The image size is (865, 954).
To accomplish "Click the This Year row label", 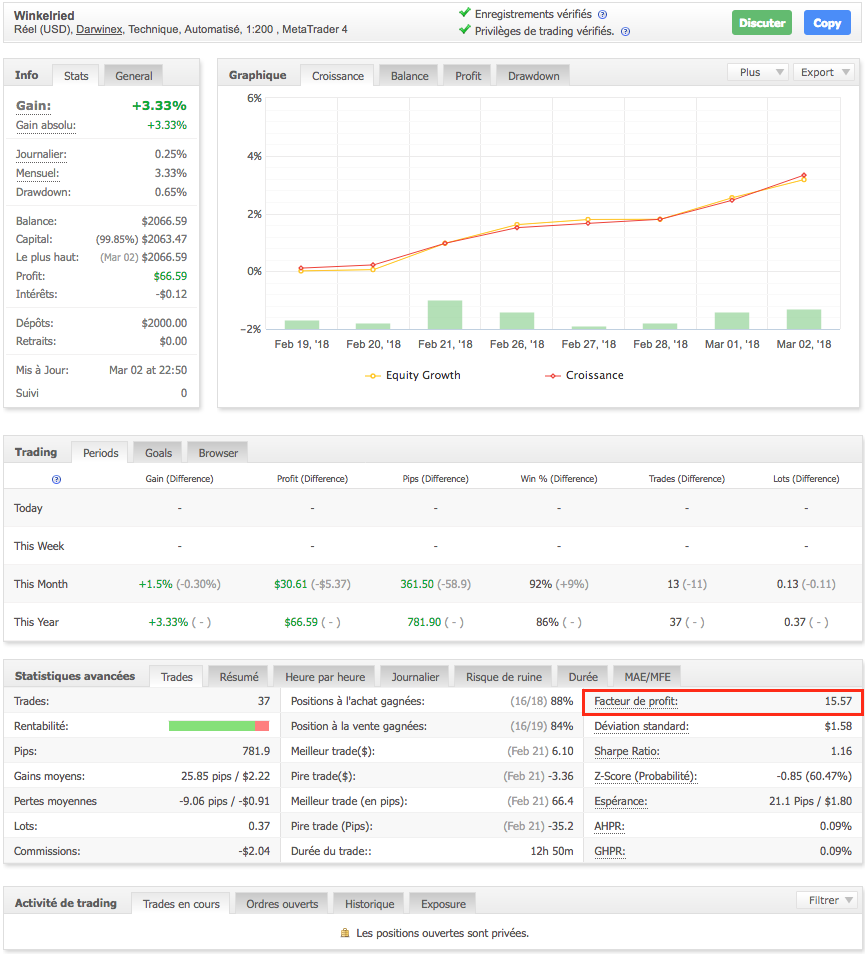I will point(36,622).
